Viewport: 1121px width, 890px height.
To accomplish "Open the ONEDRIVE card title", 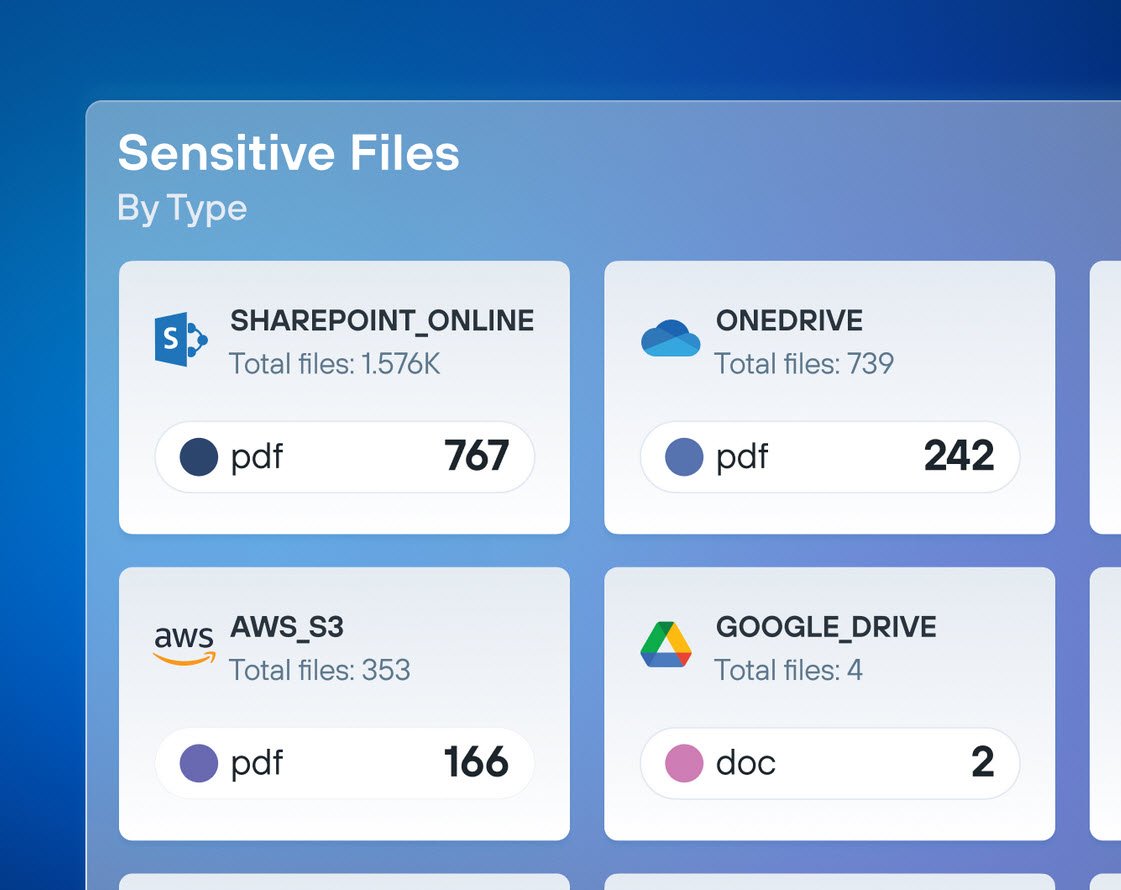I will 789,321.
